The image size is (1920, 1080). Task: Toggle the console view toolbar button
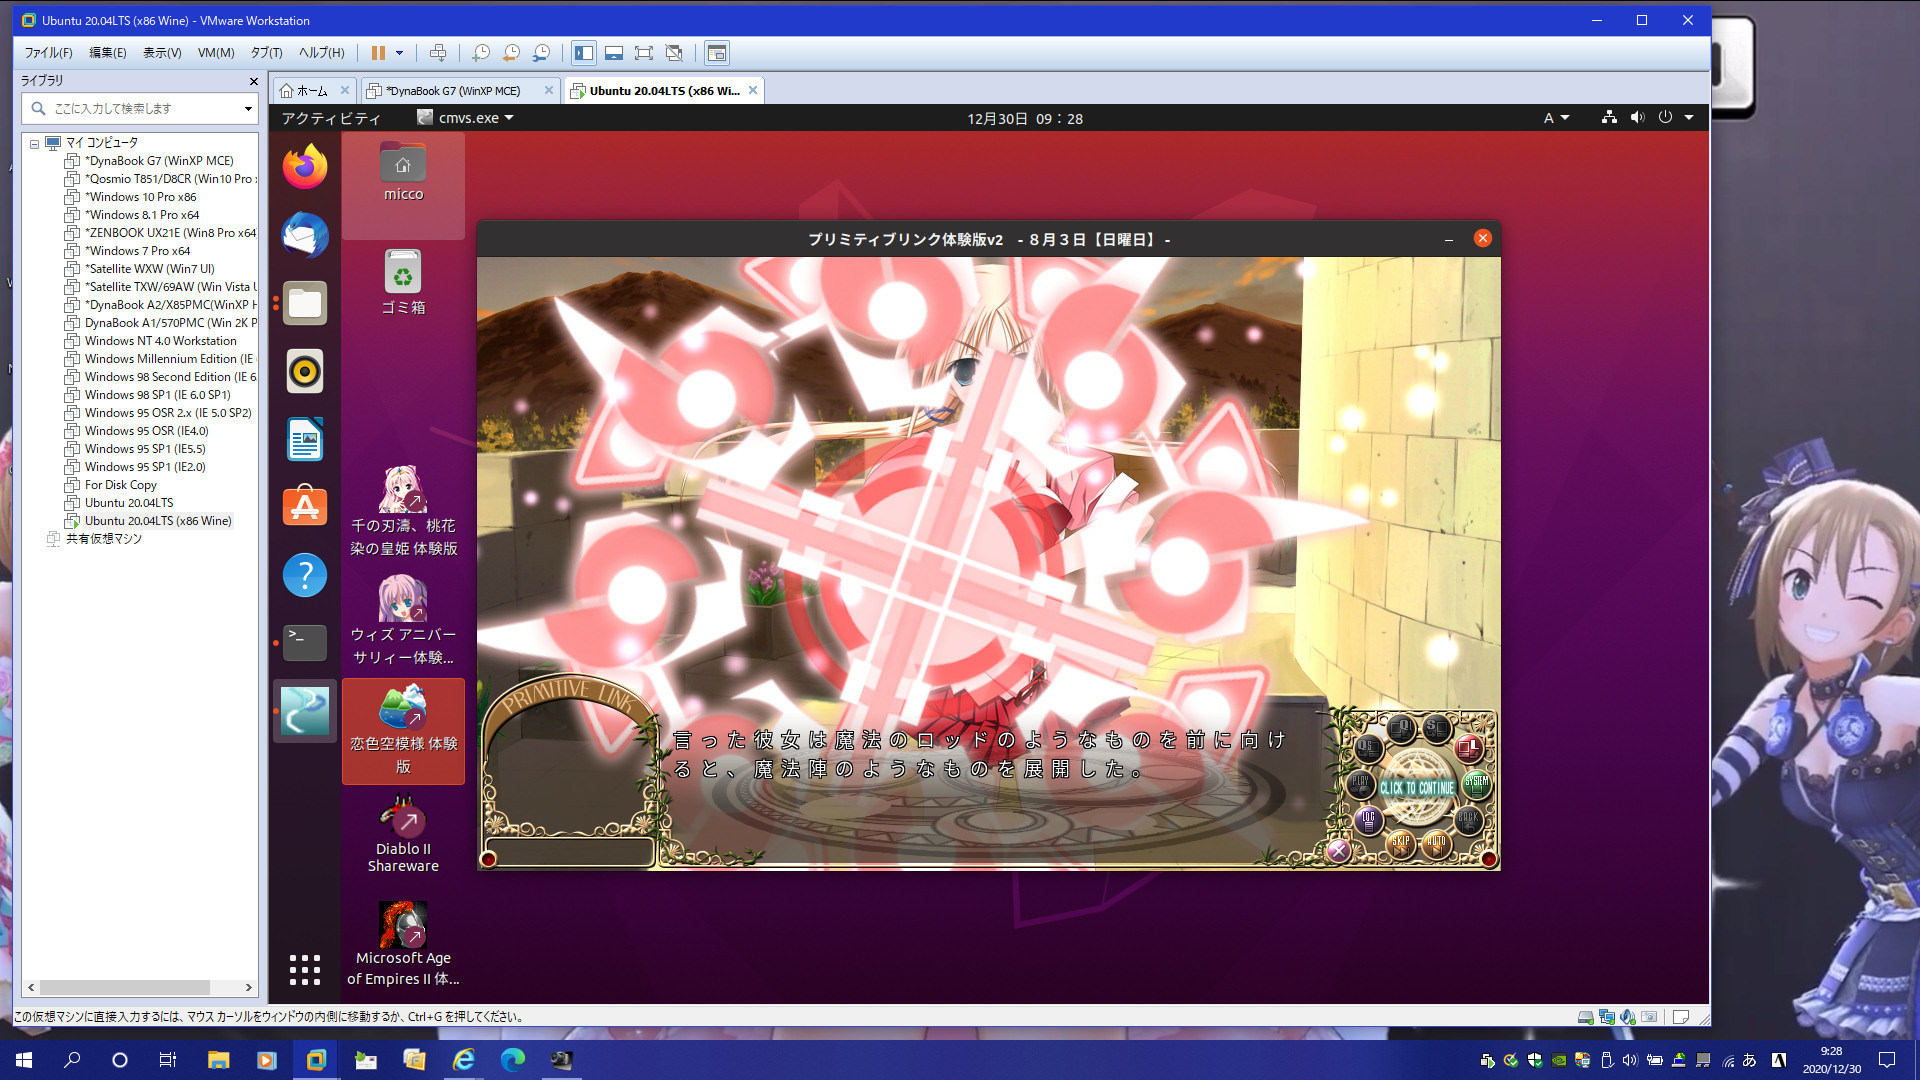coord(717,53)
